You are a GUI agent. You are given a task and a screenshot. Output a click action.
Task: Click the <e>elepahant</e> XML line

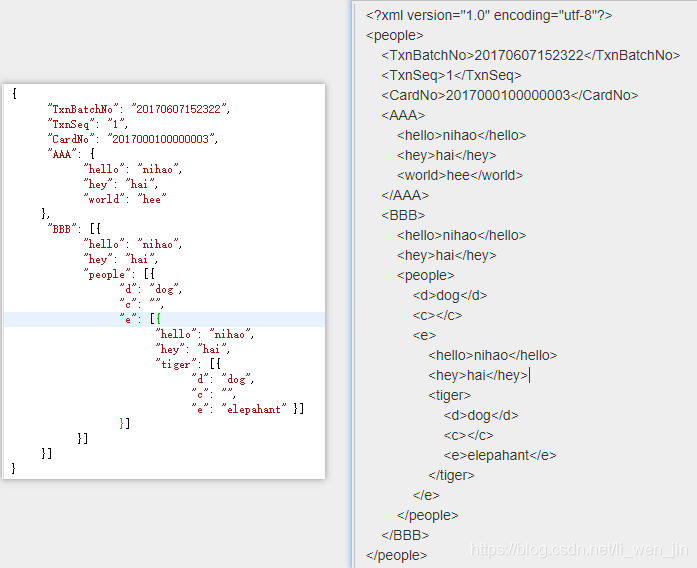pyautogui.click(x=500, y=455)
